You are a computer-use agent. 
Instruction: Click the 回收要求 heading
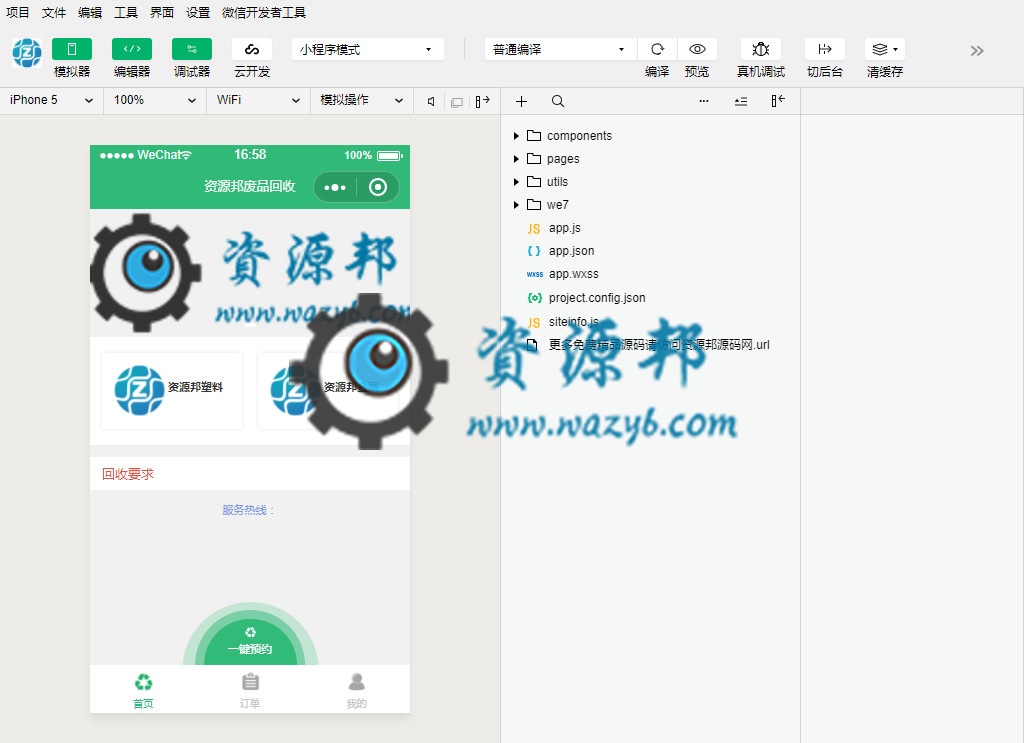click(x=128, y=474)
